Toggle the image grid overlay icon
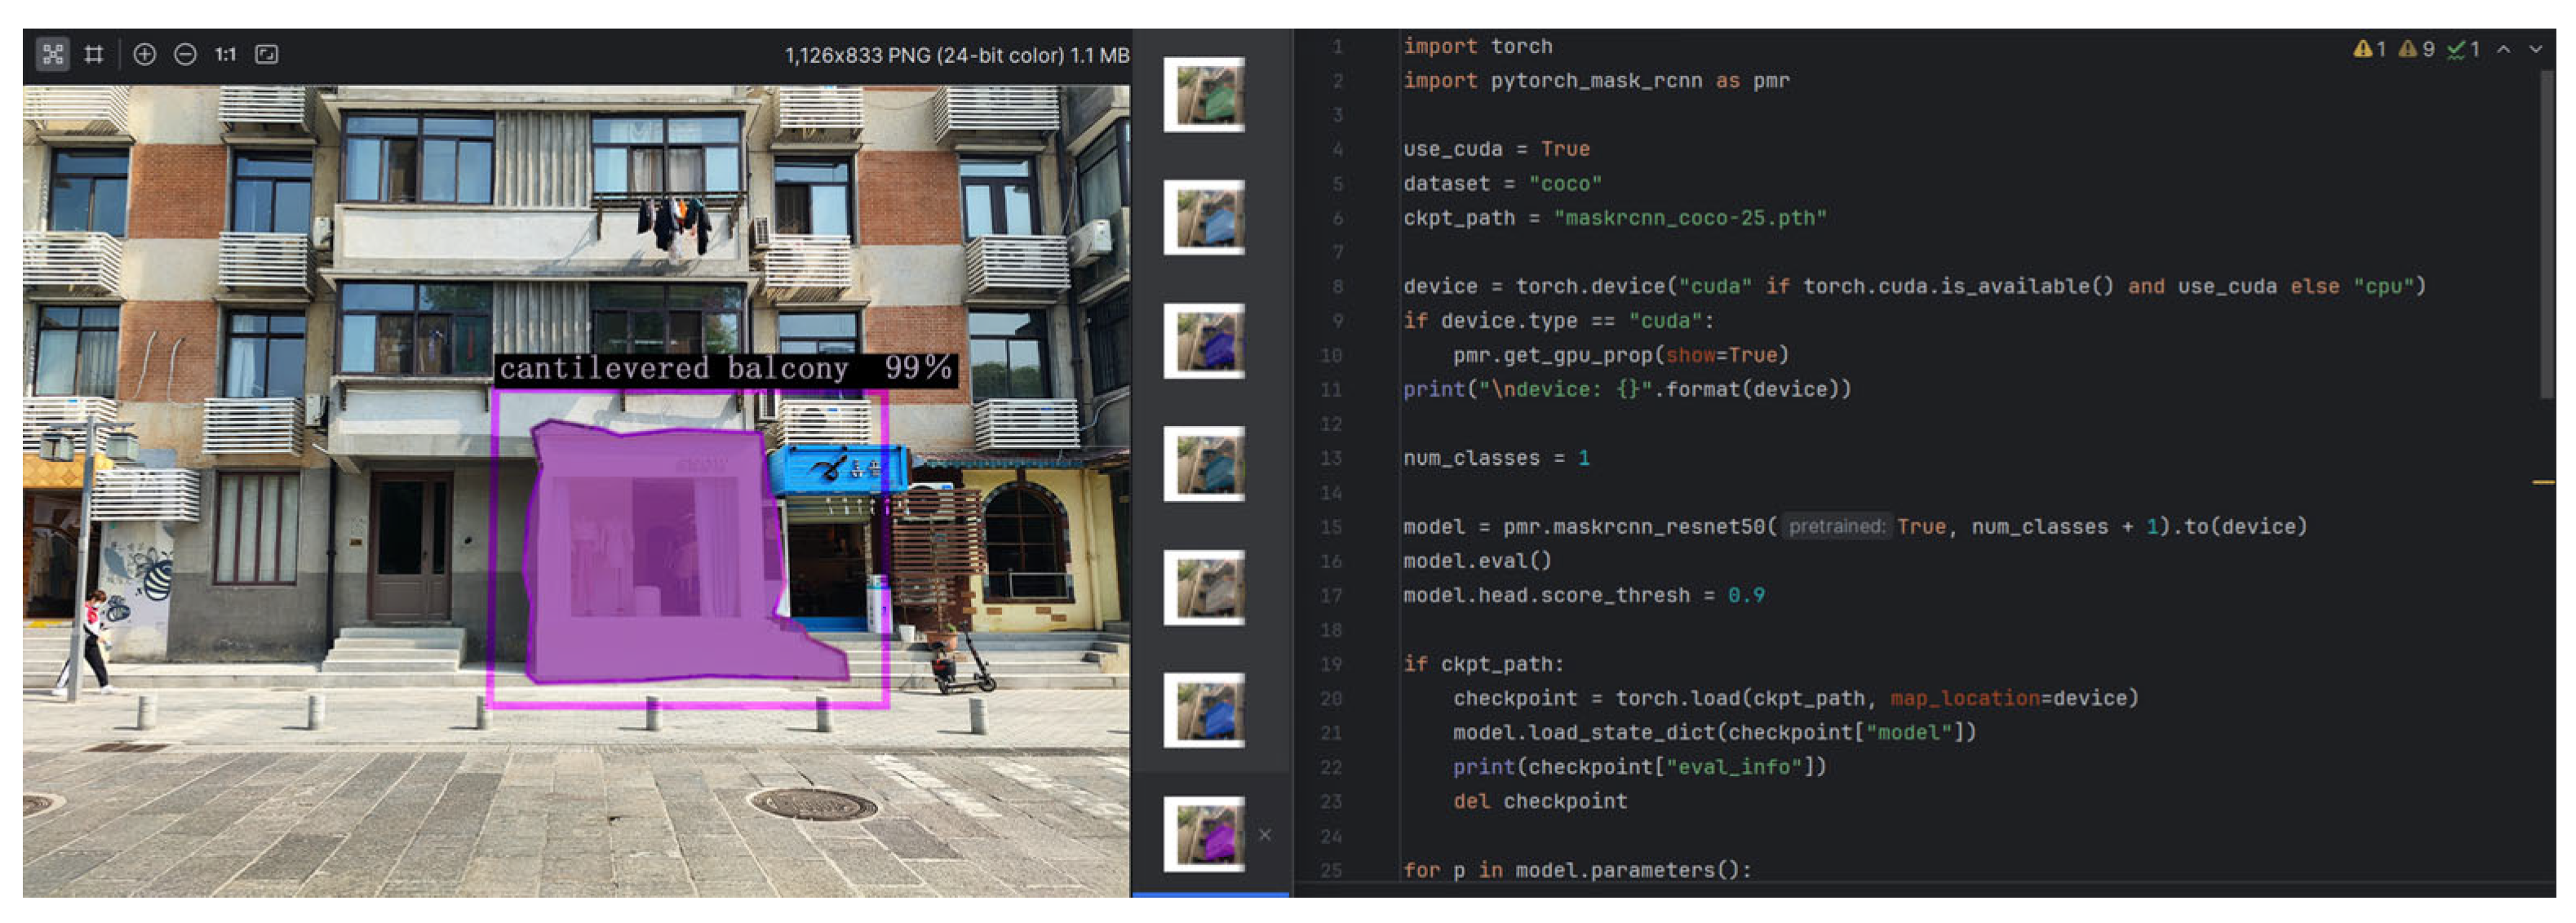This screenshot has height=923, width=2576. click(x=94, y=54)
